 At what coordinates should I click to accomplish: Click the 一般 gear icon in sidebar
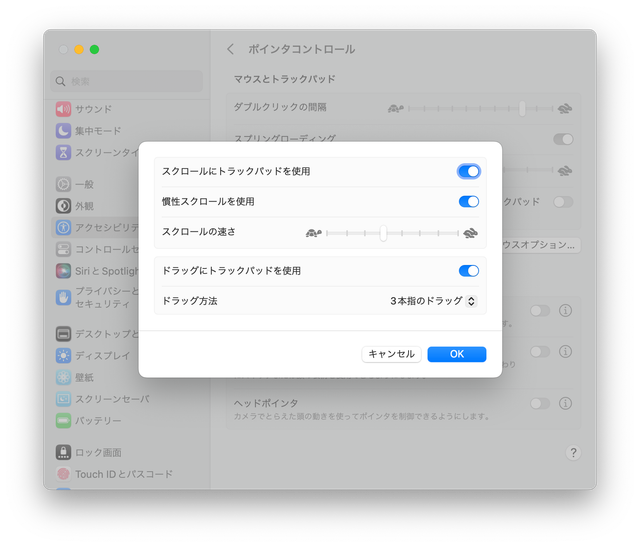pyautogui.click(x=63, y=185)
